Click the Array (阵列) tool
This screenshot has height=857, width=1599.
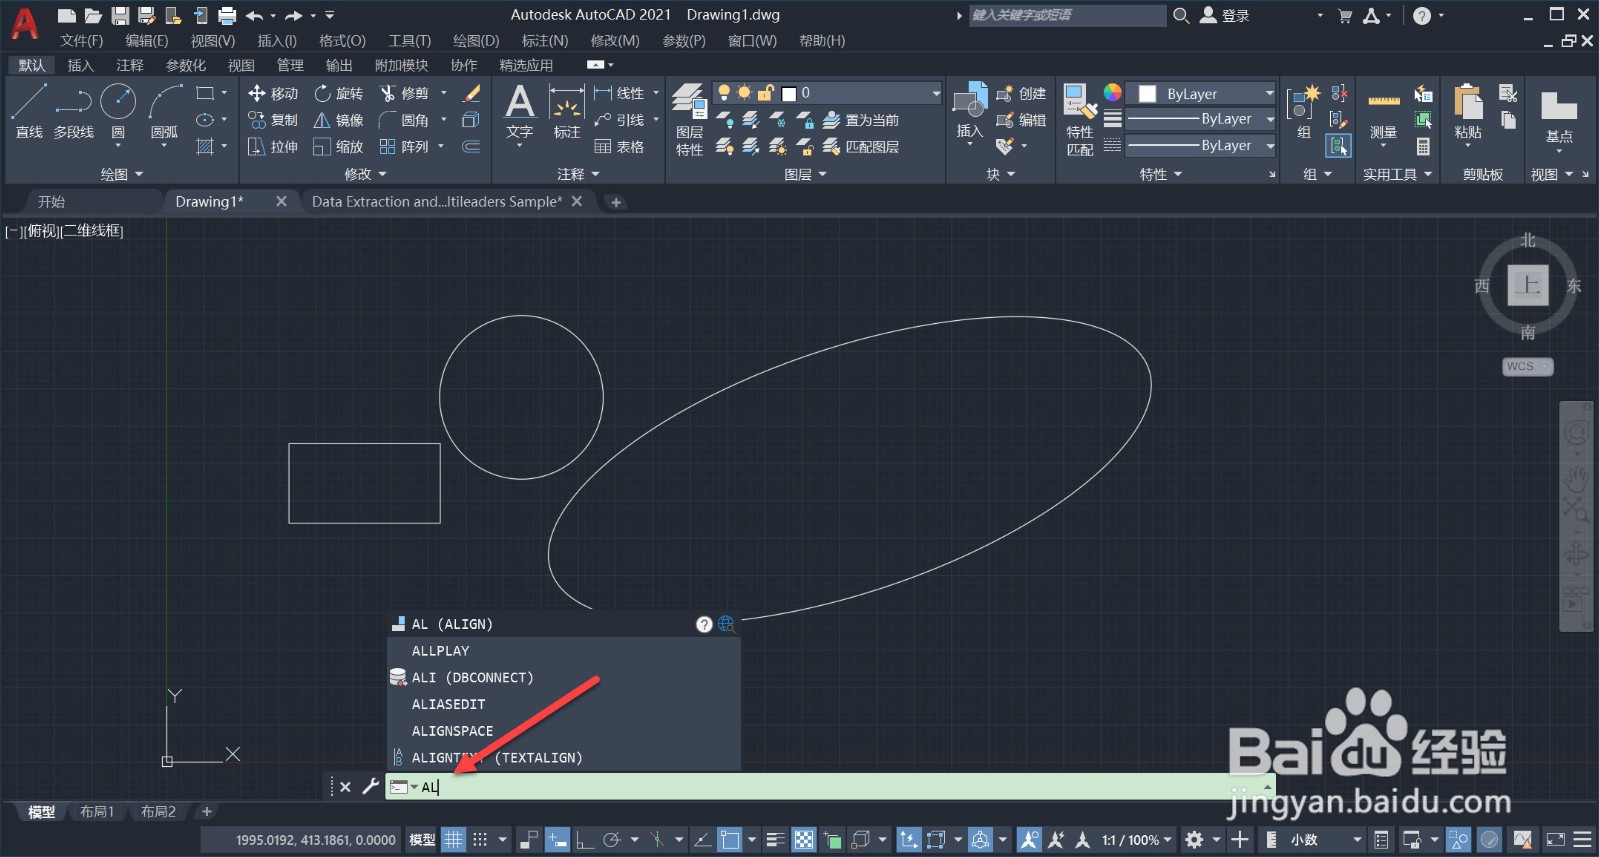404,147
